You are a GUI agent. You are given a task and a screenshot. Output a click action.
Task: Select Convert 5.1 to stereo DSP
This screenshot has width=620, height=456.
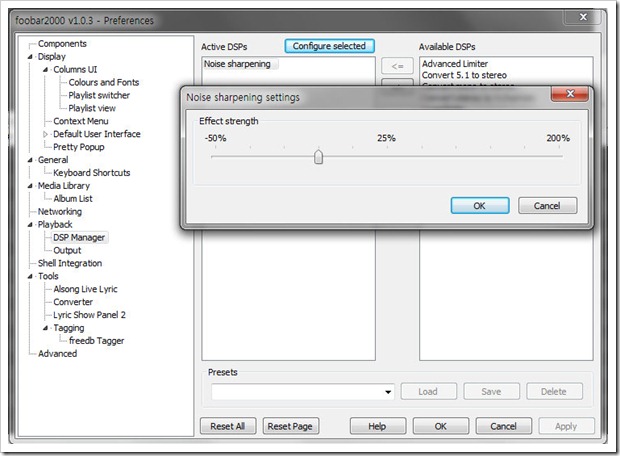tap(464, 75)
